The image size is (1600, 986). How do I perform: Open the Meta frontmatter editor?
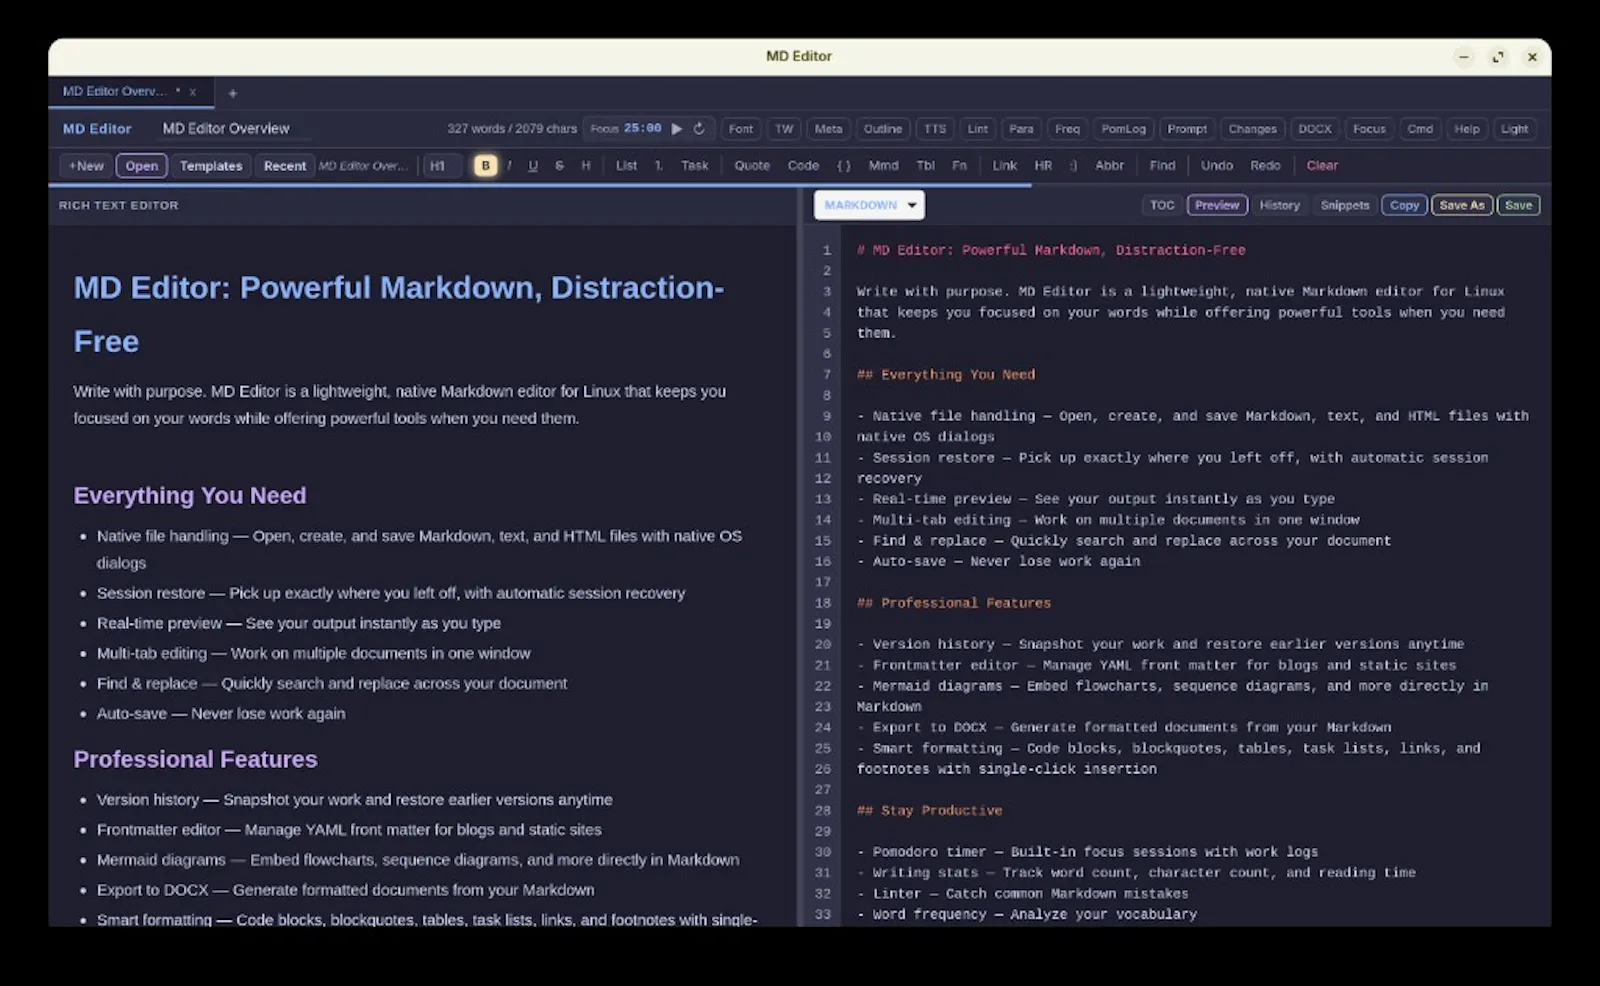point(828,129)
